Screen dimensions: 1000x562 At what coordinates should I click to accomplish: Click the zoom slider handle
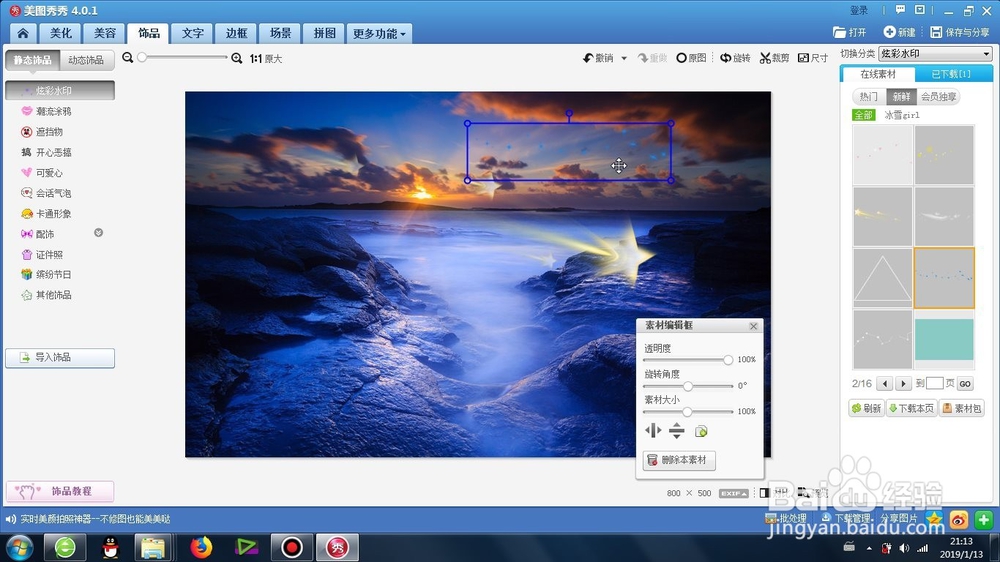click(142, 57)
